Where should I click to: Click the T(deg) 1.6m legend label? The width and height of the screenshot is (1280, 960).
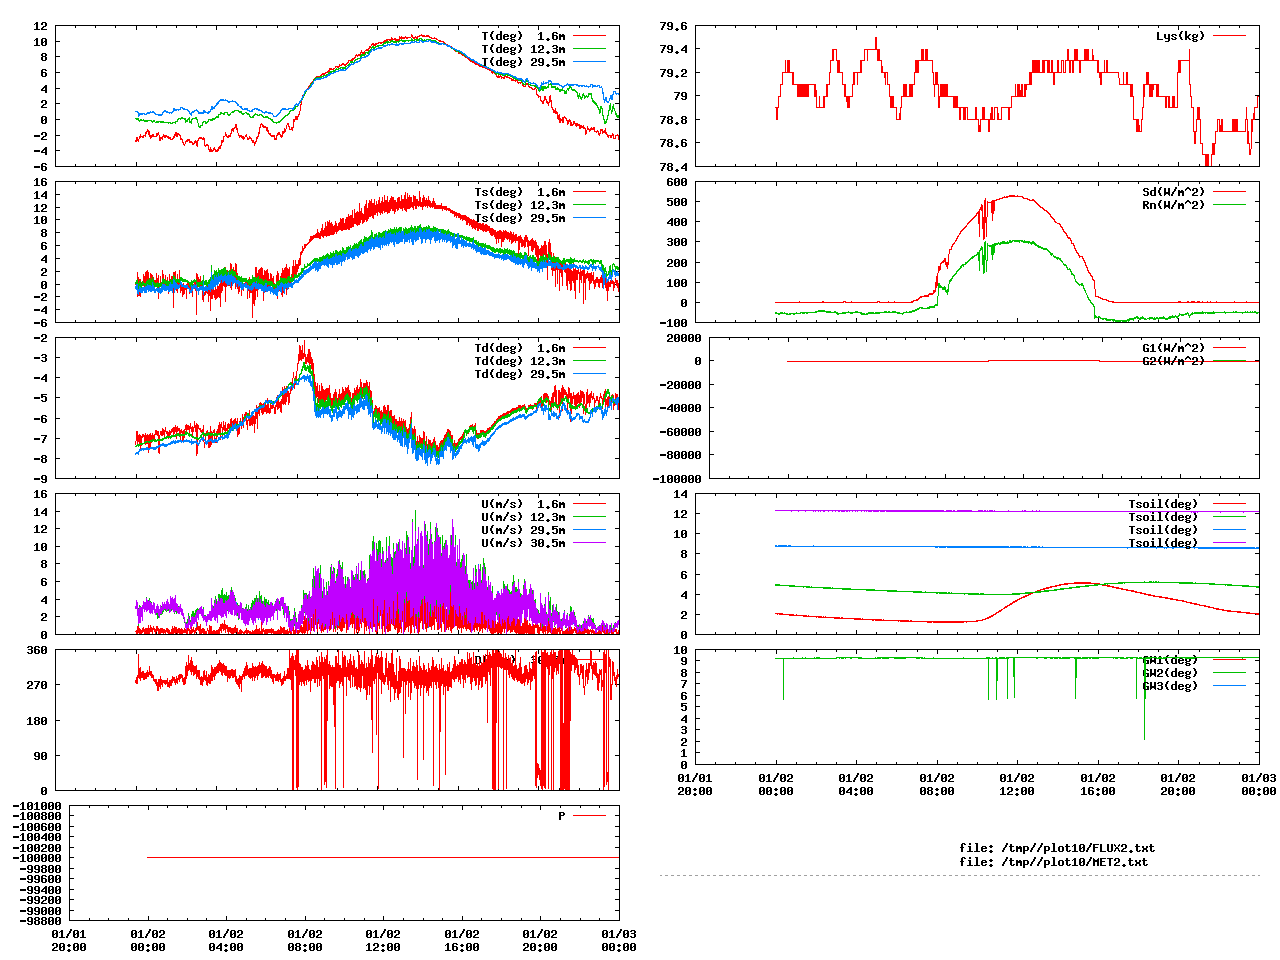click(x=522, y=36)
